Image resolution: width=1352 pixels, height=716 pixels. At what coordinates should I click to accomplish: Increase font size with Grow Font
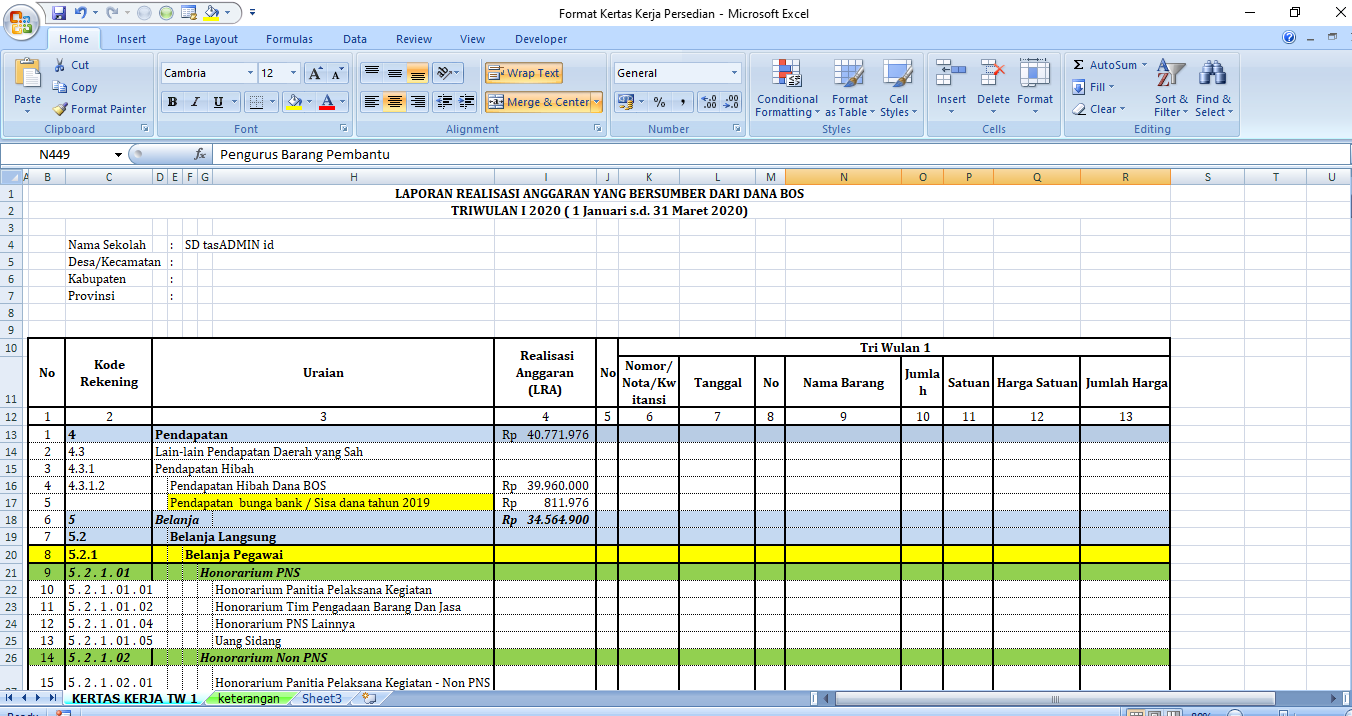click(x=315, y=73)
